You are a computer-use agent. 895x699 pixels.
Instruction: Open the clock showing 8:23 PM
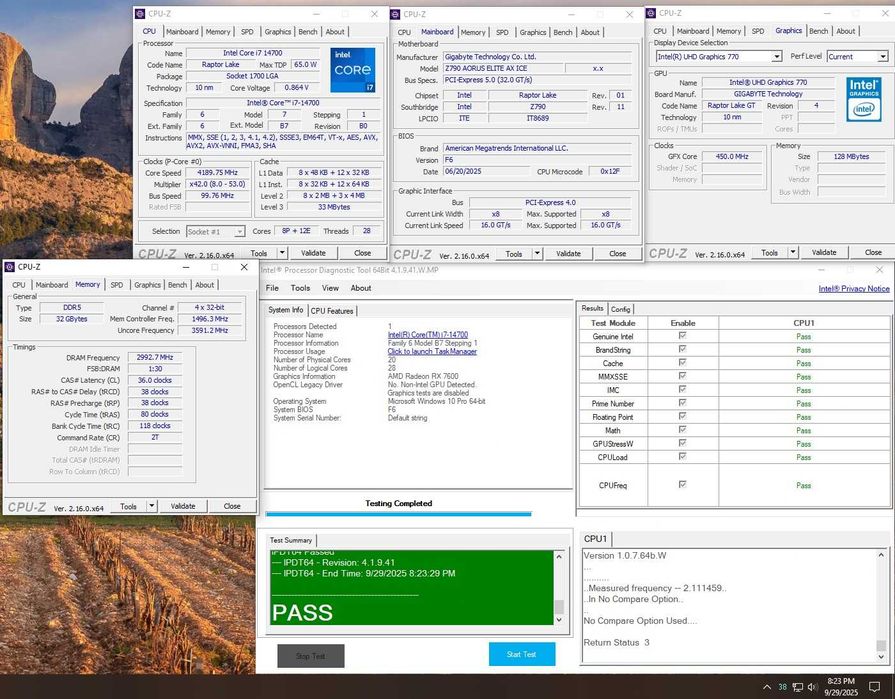click(x=841, y=686)
